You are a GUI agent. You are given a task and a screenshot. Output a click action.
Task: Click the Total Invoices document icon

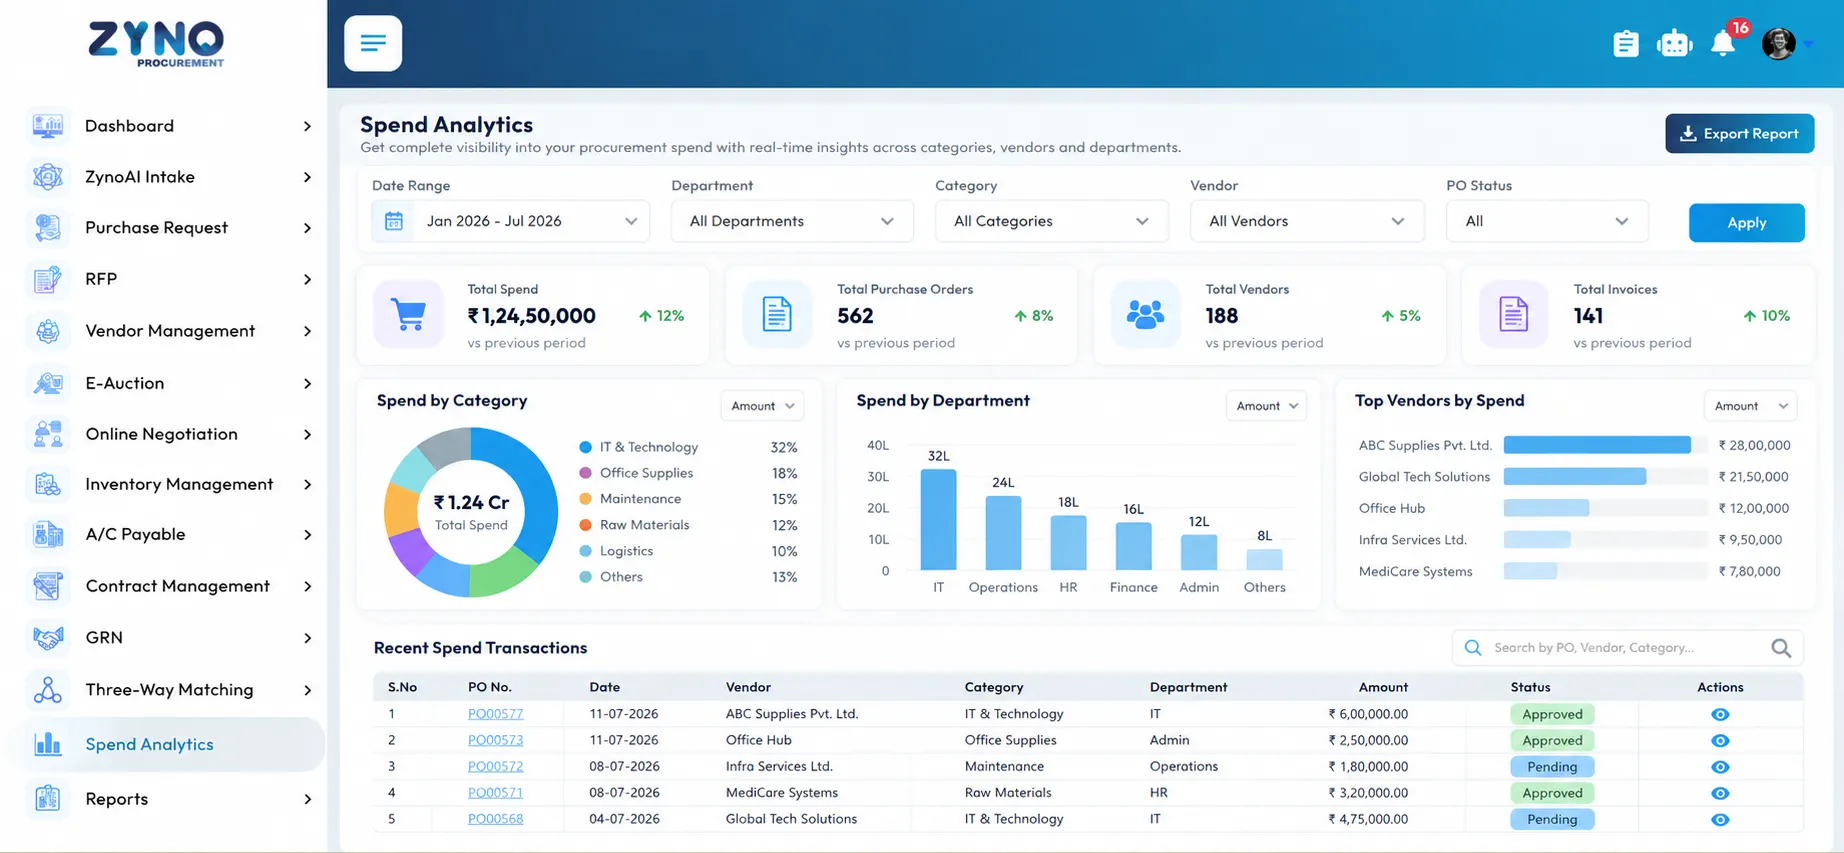[x=1513, y=315]
